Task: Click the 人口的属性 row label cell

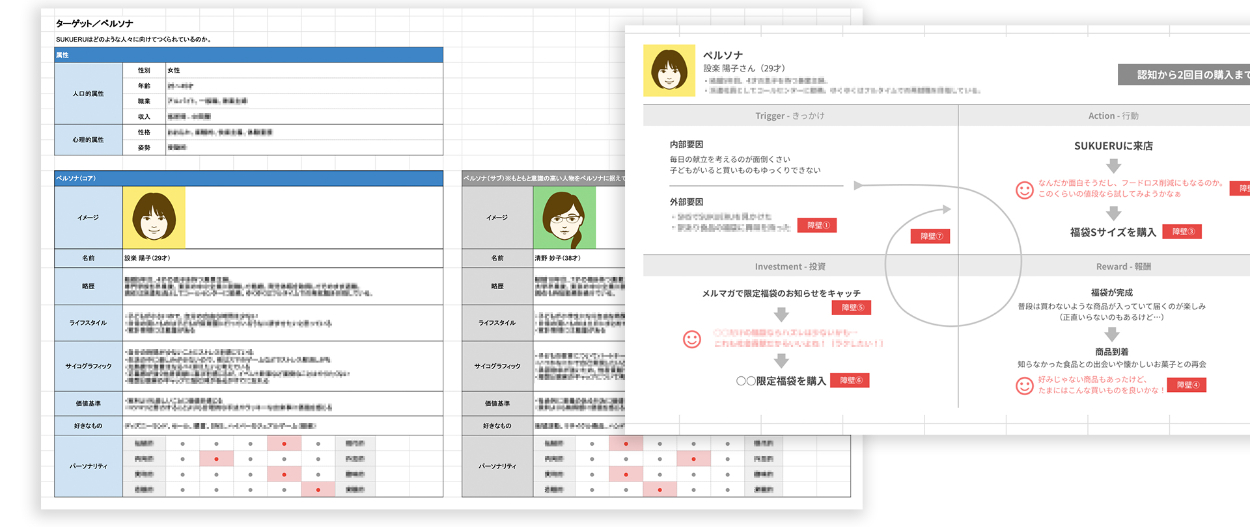Action: point(88,93)
